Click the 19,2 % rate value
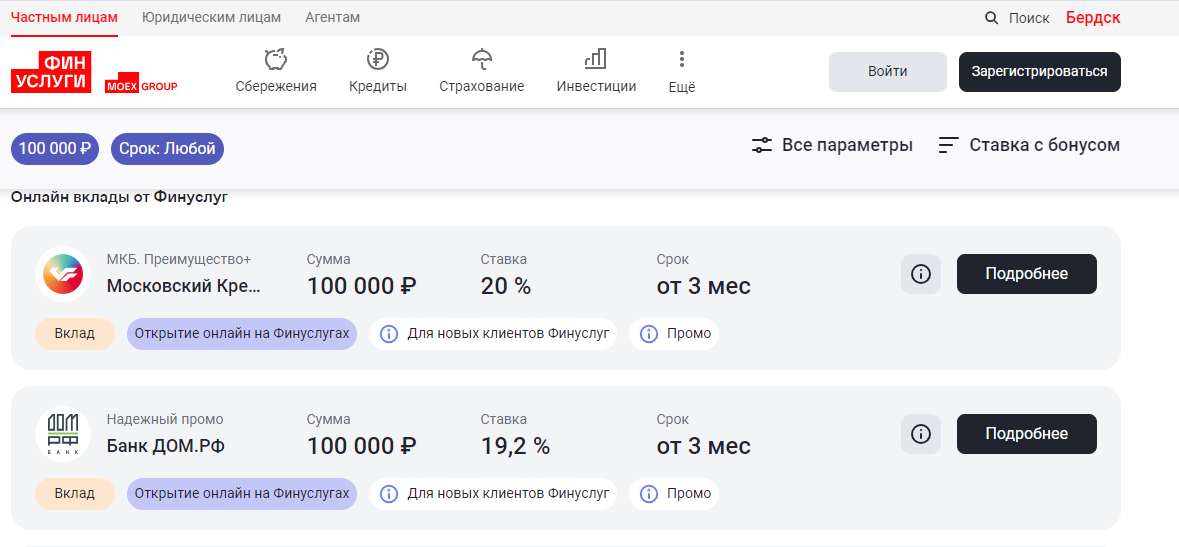Screen dimensions: 1179x547 516,446
